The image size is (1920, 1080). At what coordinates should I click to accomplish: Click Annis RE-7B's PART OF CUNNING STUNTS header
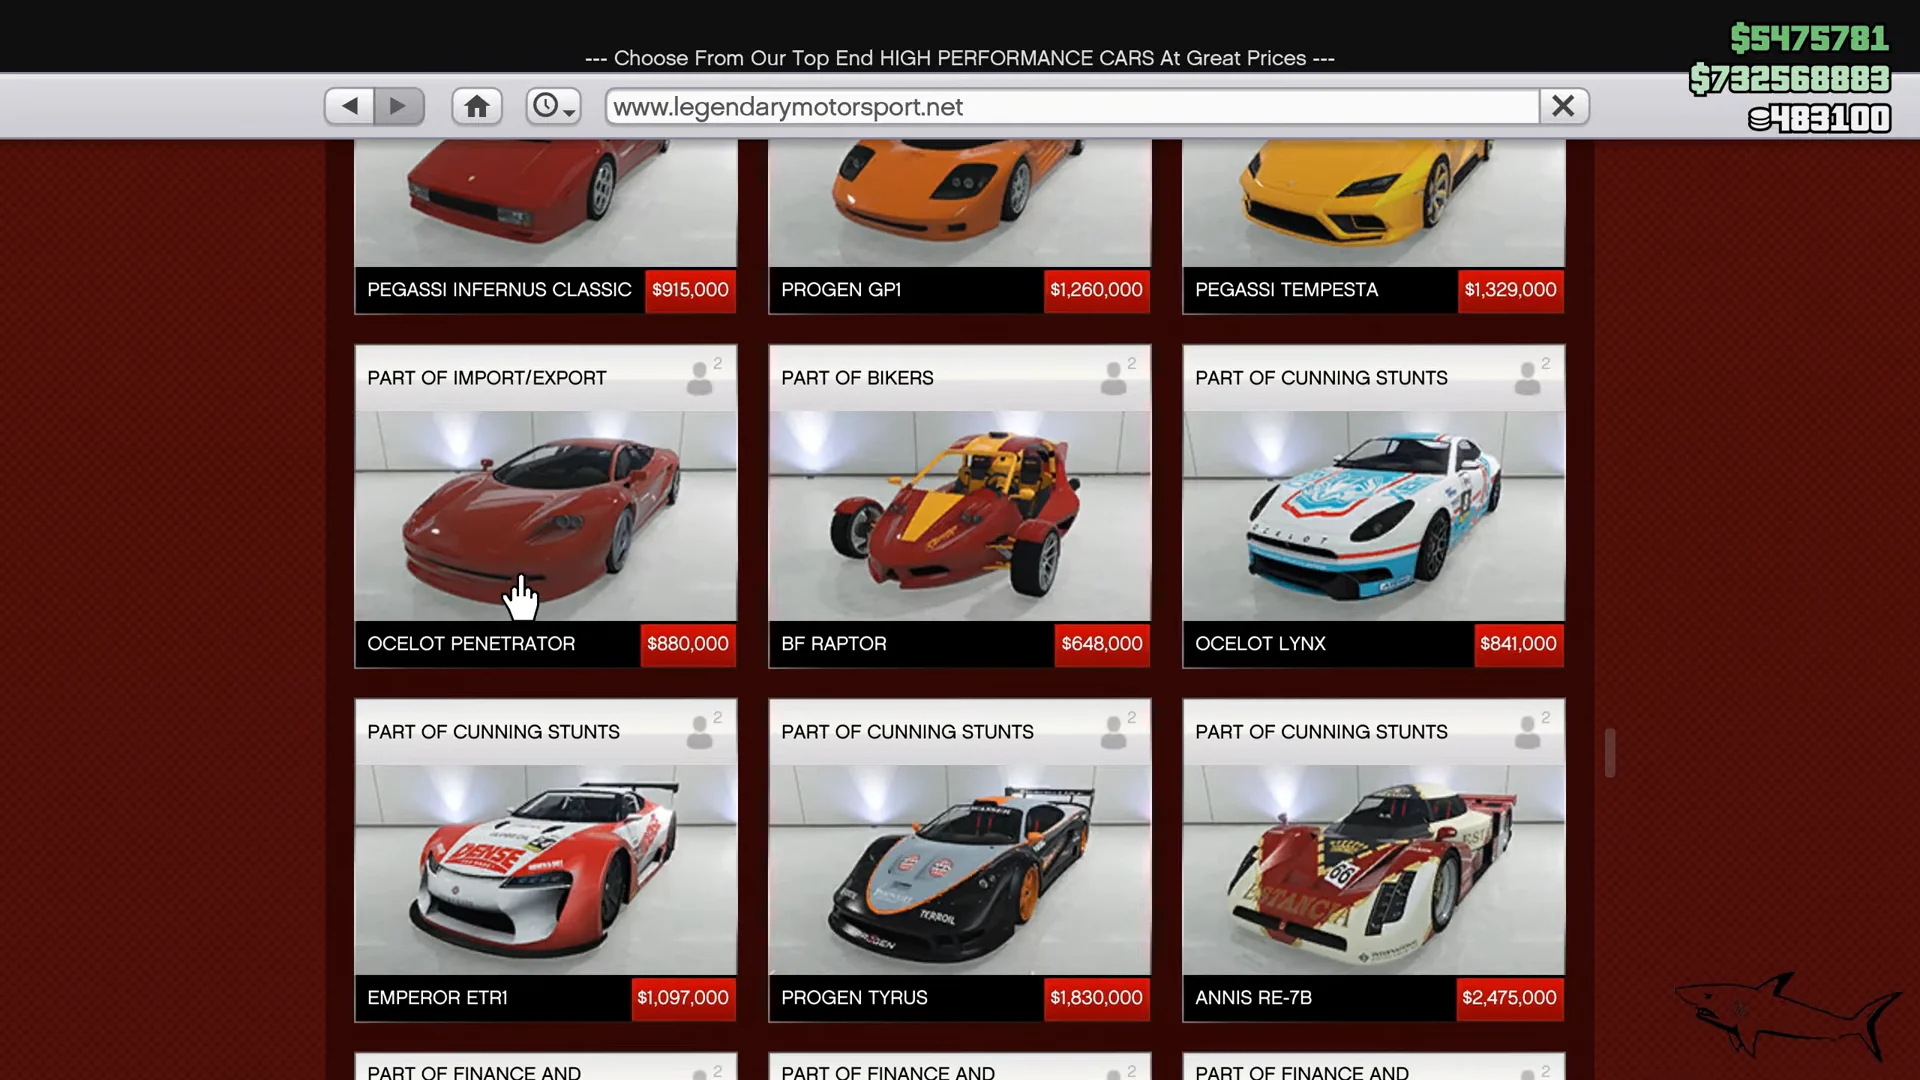coord(1321,732)
